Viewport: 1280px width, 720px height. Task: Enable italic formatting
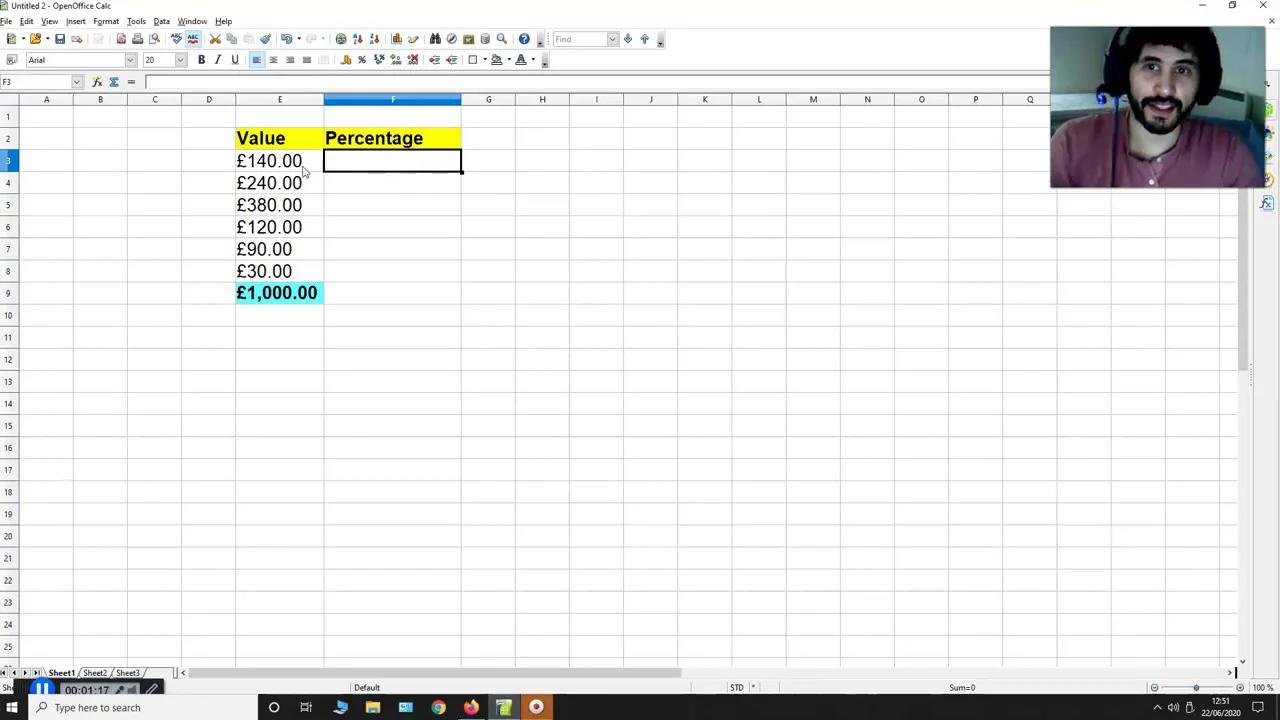pos(218,60)
